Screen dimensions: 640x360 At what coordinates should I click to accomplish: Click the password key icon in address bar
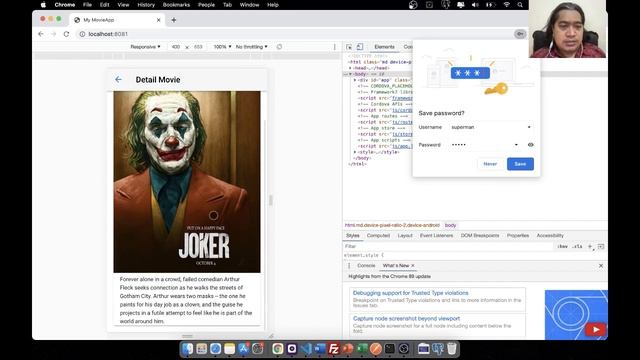tap(520, 34)
